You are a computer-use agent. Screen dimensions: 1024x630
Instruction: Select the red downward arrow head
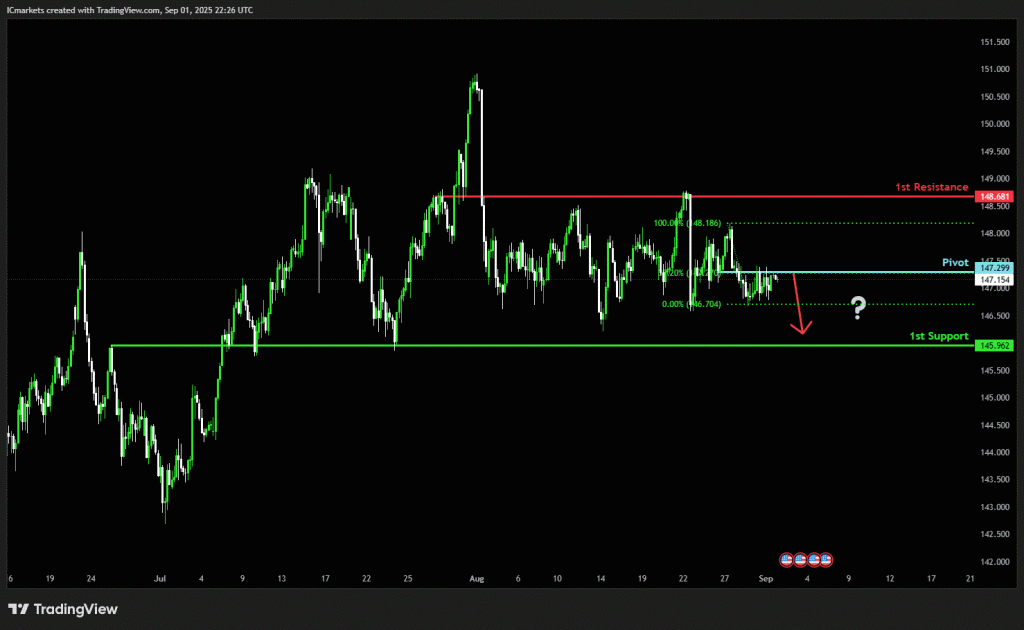click(801, 328)
